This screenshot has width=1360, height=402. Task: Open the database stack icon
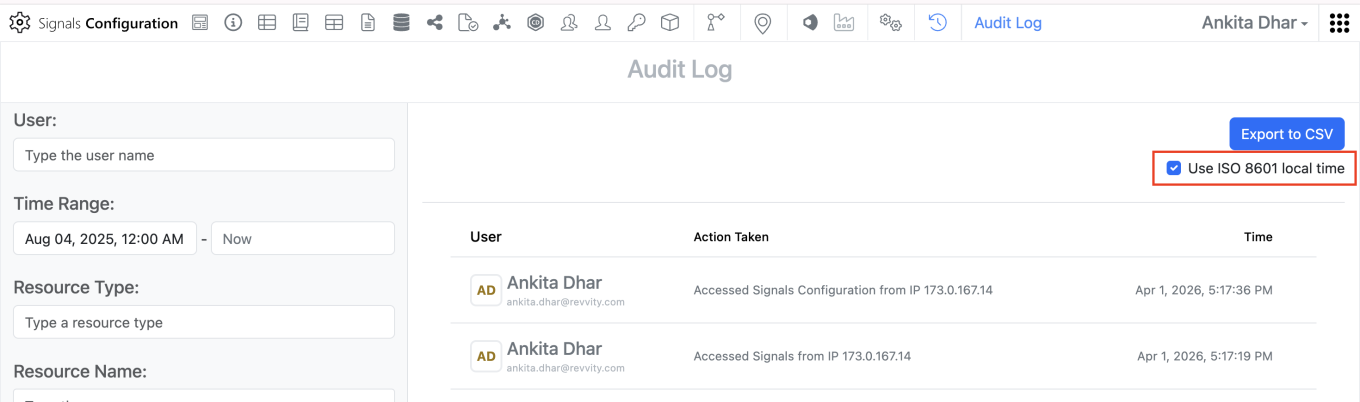pos(401,23)
